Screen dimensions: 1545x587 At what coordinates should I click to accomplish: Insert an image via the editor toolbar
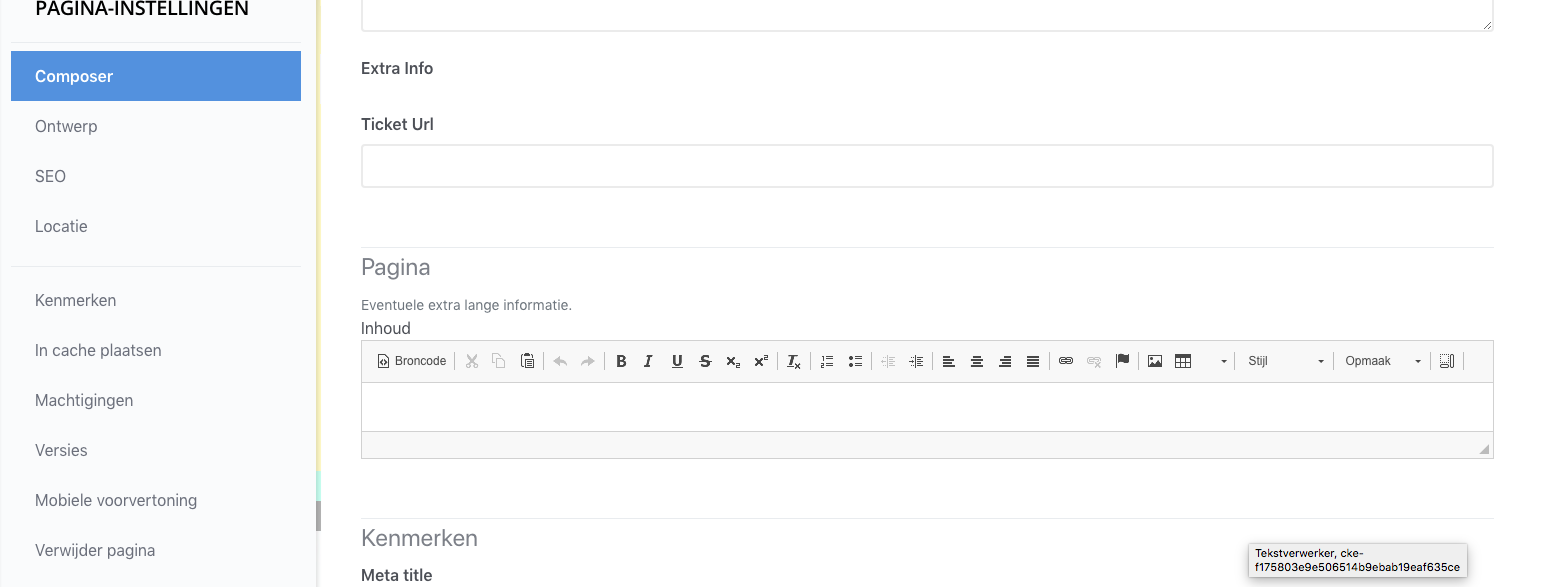[x=1155, y=361]
